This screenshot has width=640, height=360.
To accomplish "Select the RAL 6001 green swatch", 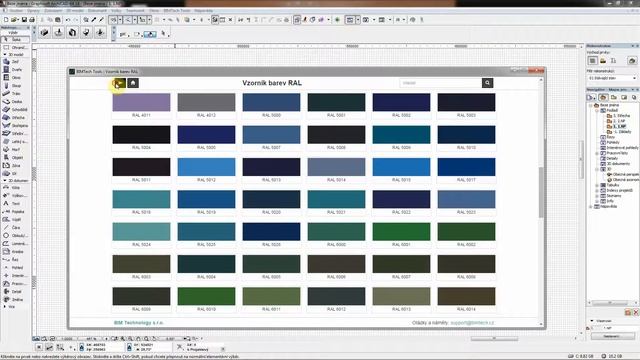I will tap(401, 231).
